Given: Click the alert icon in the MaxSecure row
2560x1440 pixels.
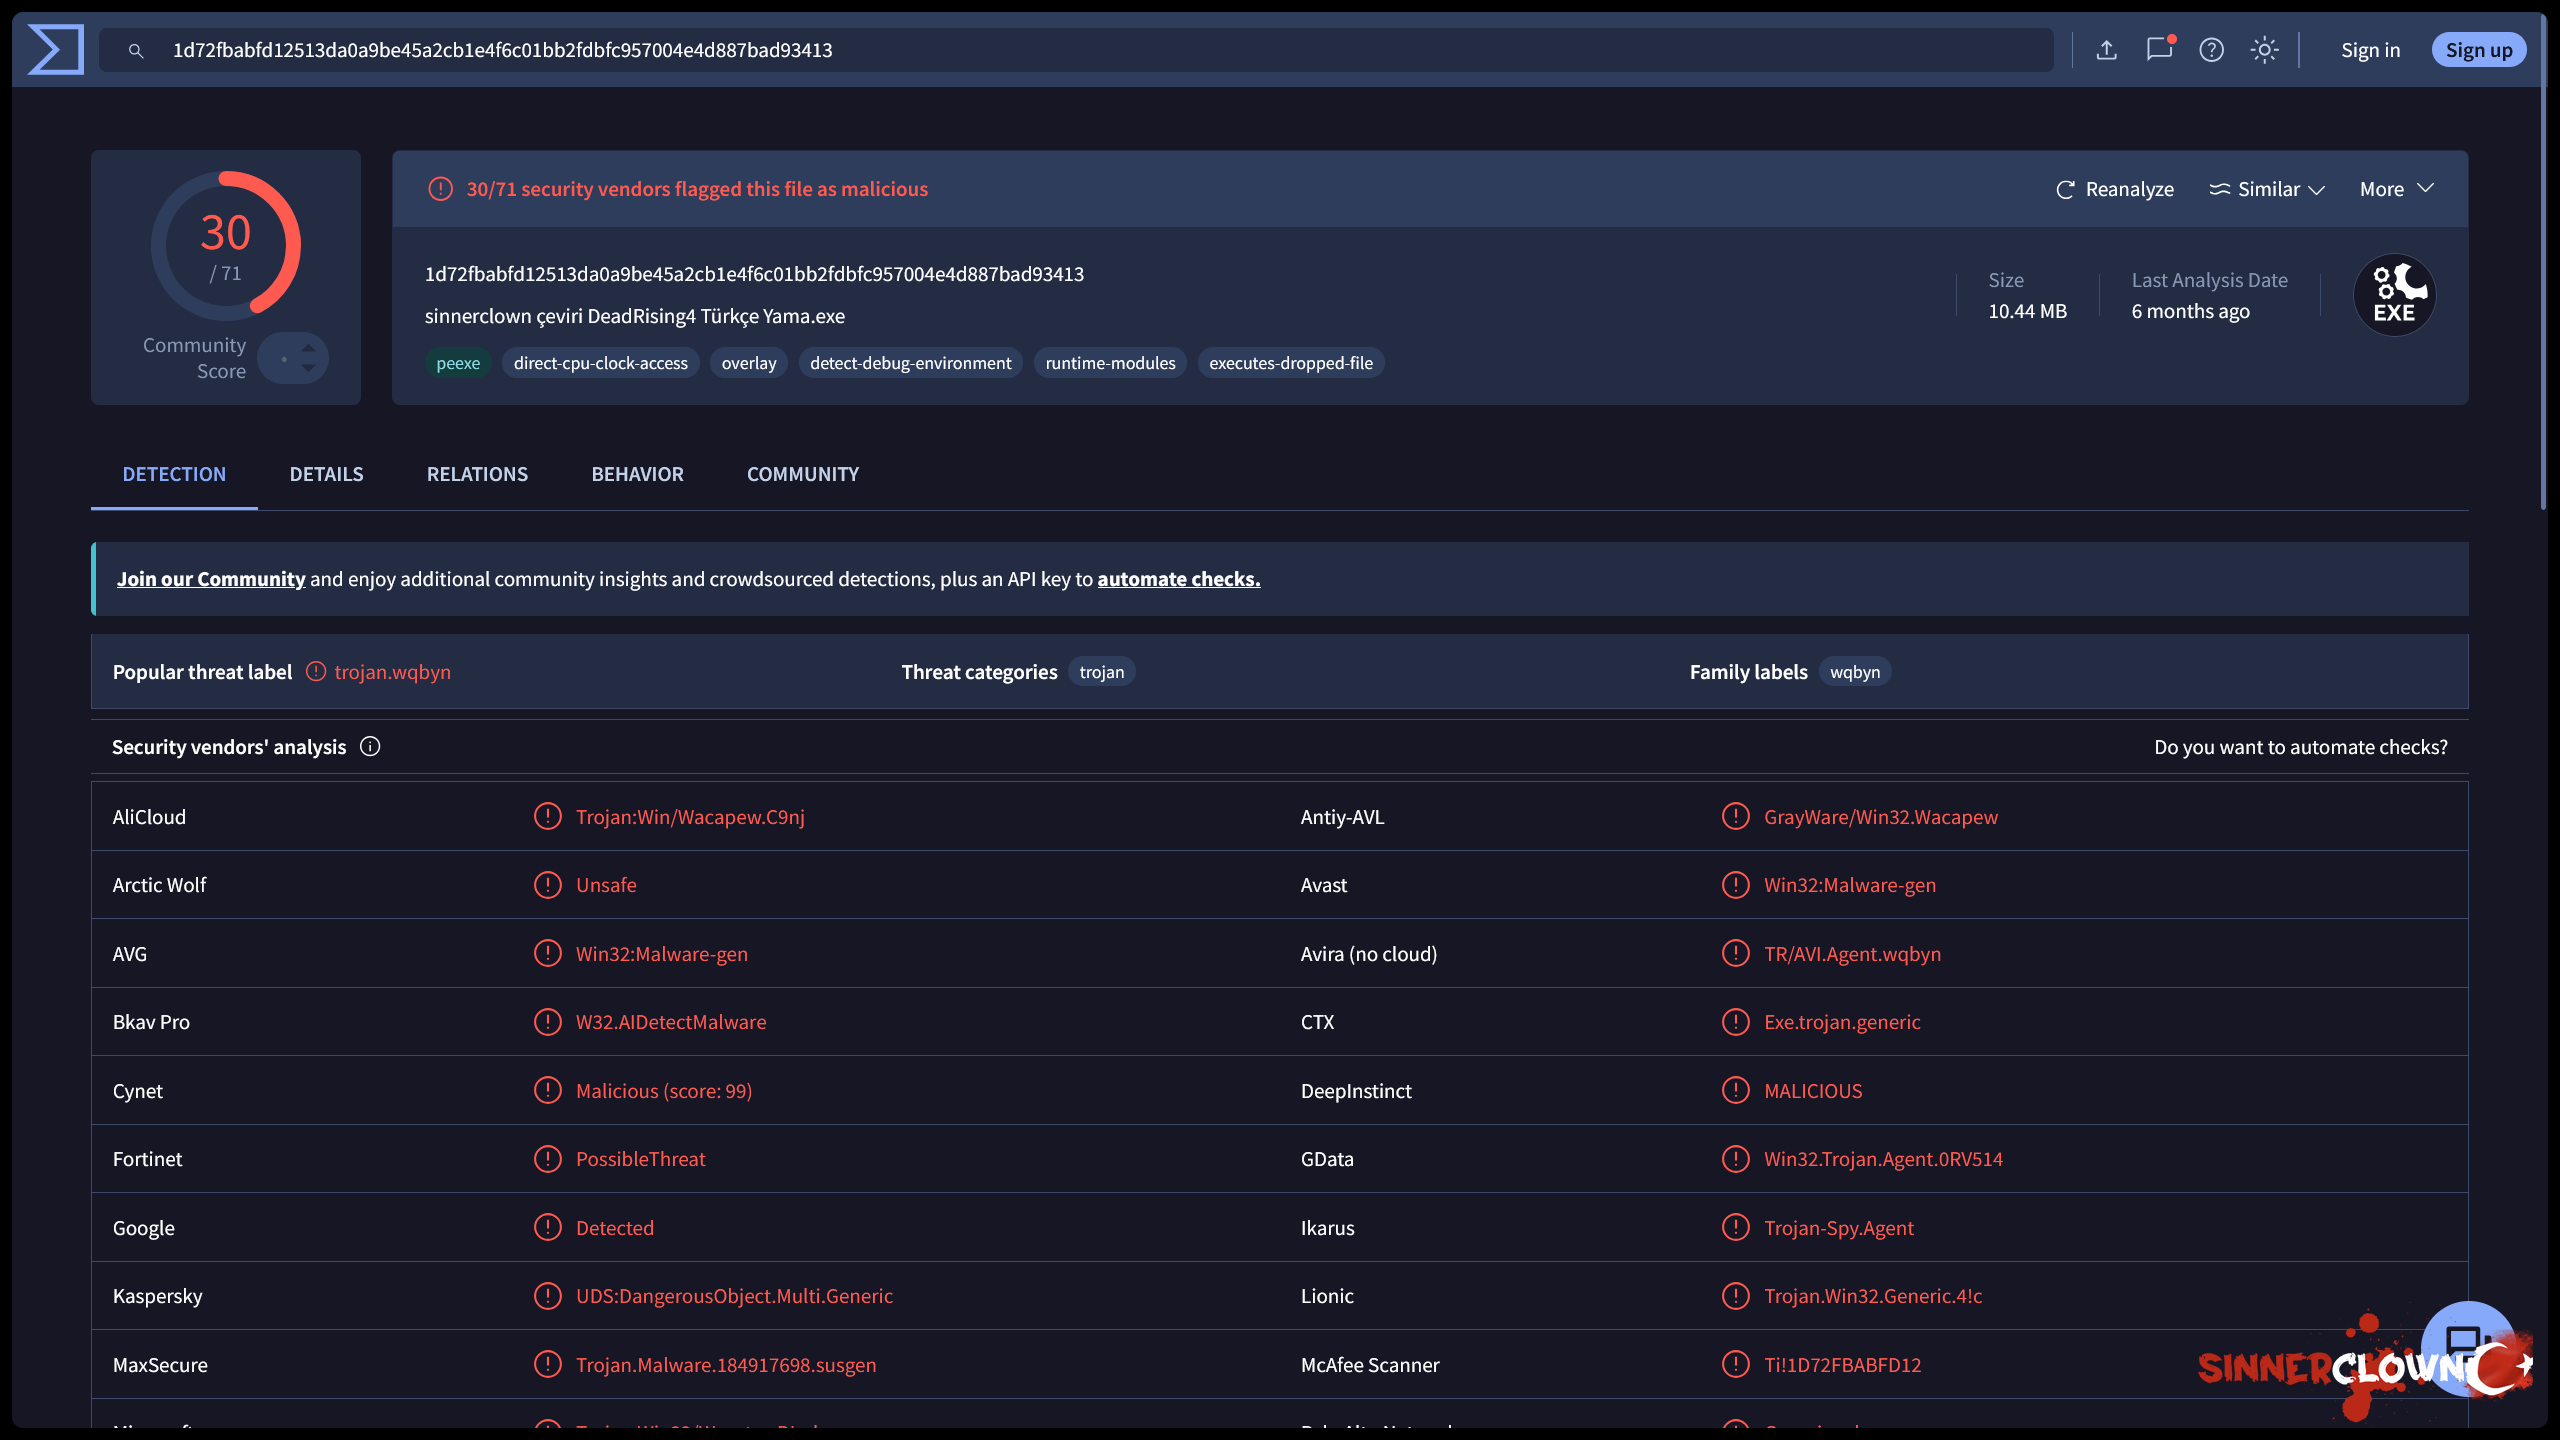Looking at the screenshot, I should 548,1365.
